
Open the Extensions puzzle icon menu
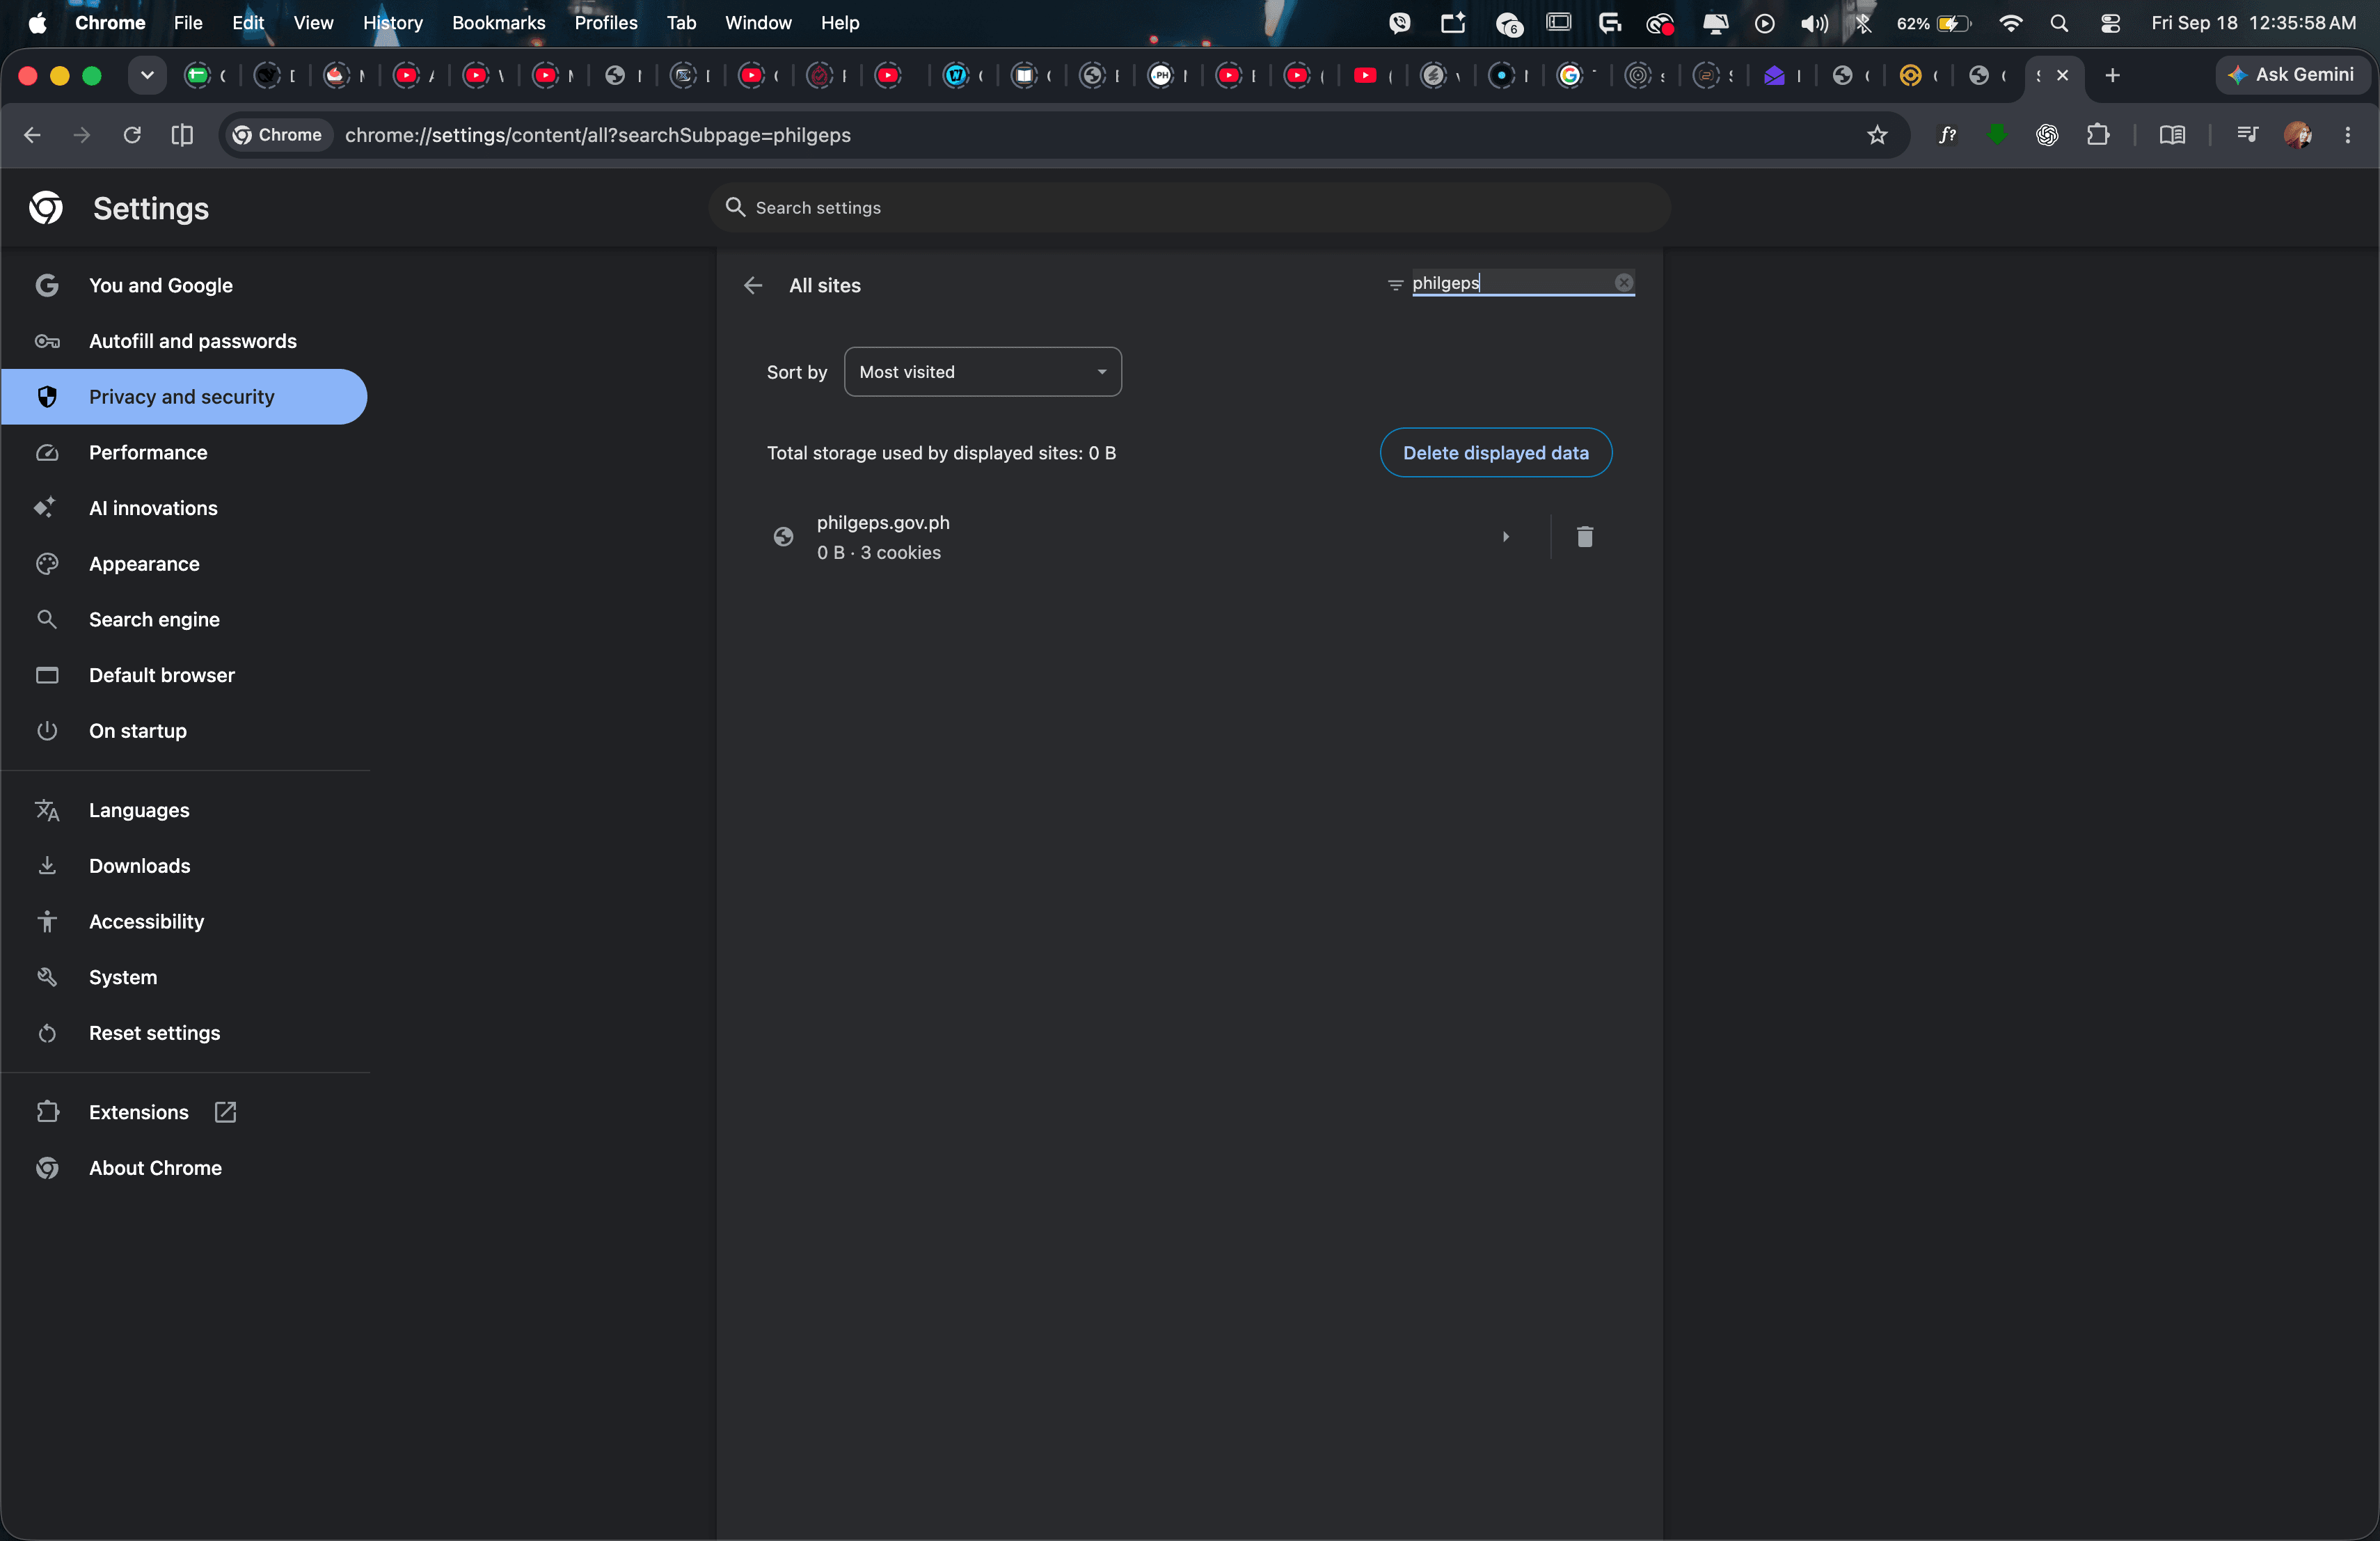[2098, 135]
